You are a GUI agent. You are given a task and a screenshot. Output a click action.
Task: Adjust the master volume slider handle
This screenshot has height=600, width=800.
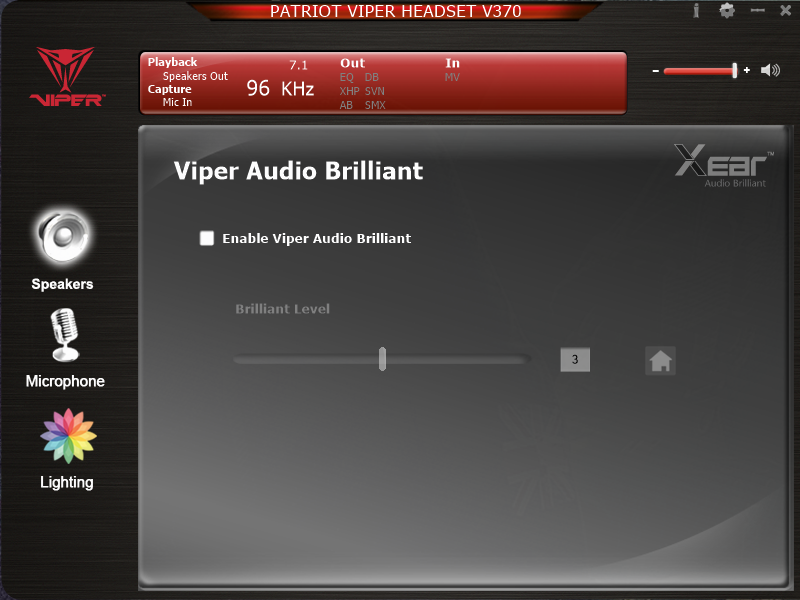[735, 71]
